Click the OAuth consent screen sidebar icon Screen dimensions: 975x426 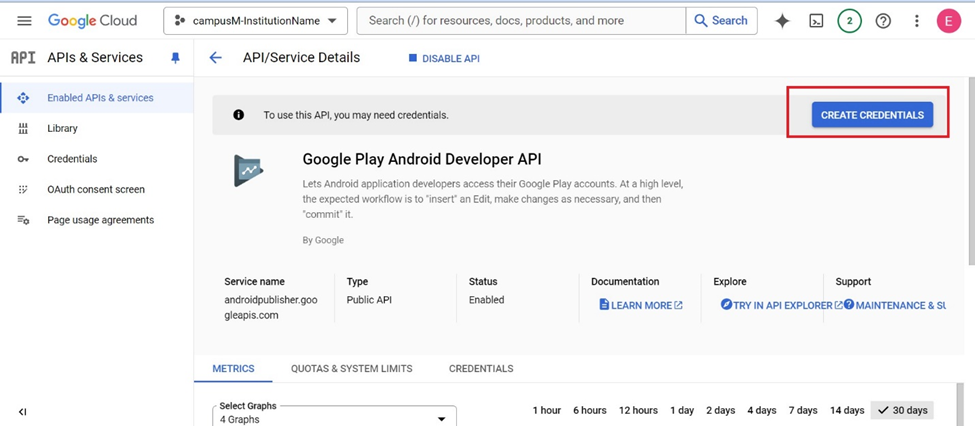pos(23,190)
